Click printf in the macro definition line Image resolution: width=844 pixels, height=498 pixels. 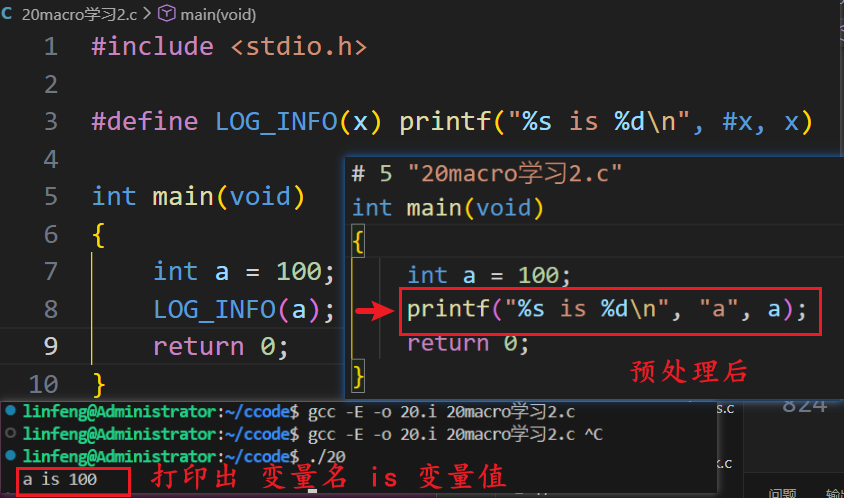click(445, 122)
